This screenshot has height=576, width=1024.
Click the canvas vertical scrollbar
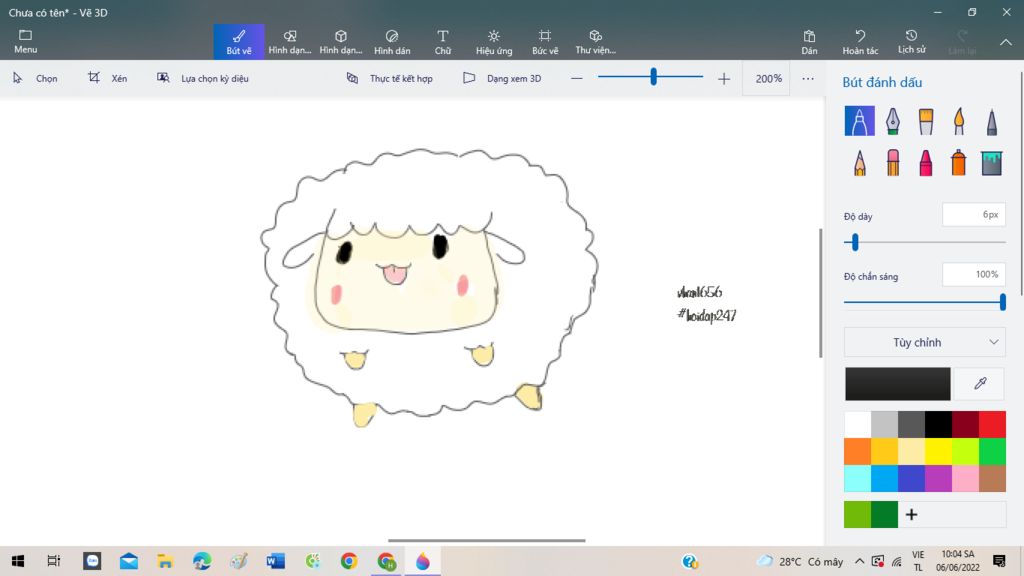pyautogui.click(x=821, y=293)
